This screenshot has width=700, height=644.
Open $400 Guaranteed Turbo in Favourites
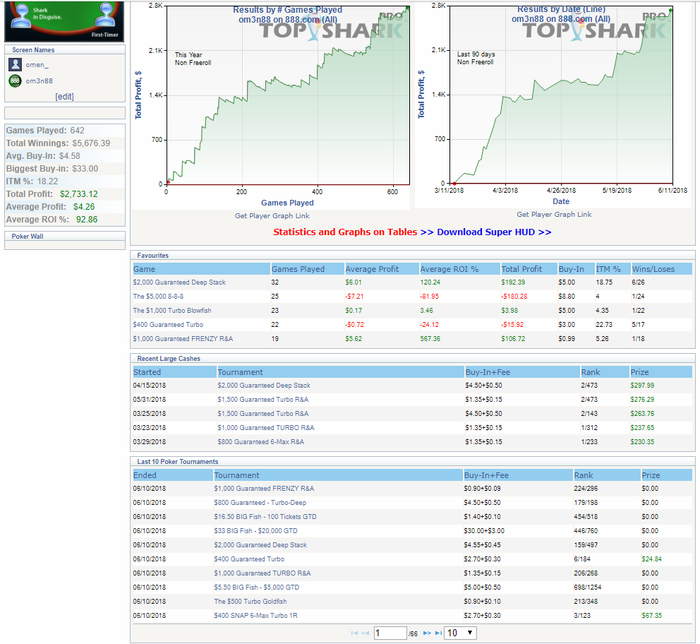tap(168, 325)
